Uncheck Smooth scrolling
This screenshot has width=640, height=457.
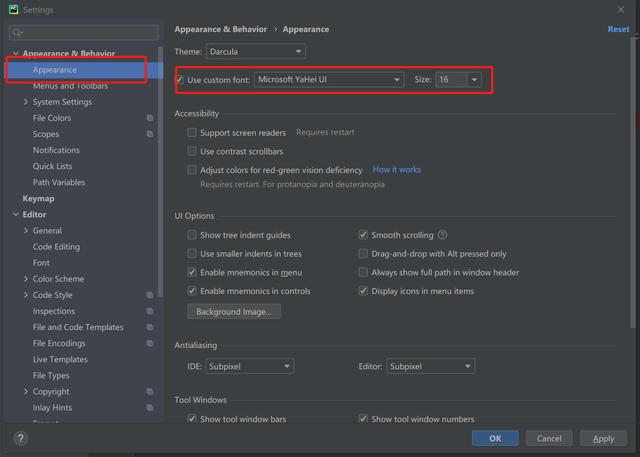coord(363,235)
